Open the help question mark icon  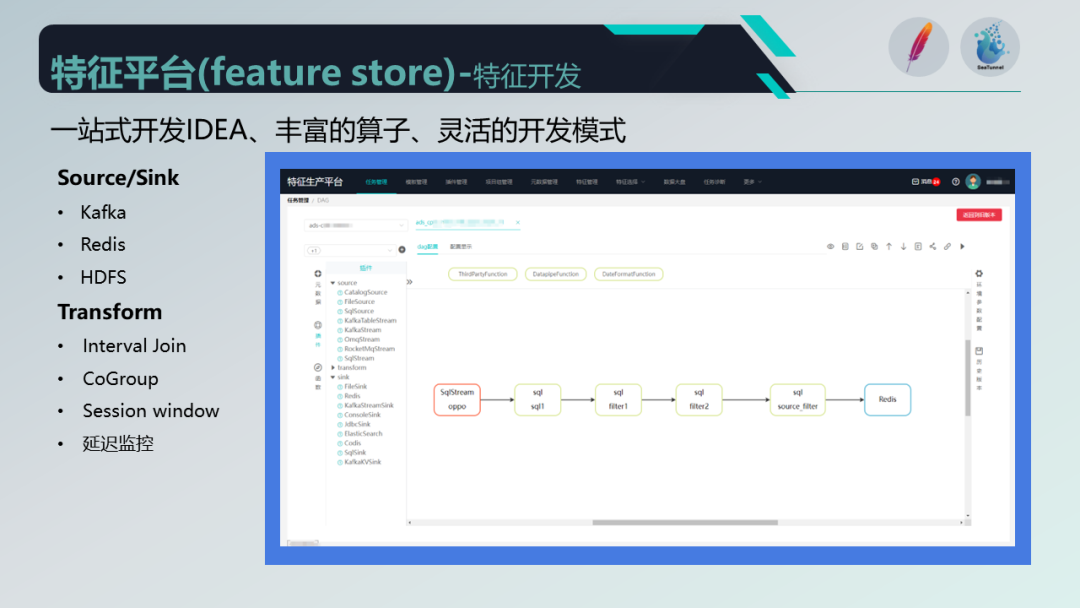955,182
